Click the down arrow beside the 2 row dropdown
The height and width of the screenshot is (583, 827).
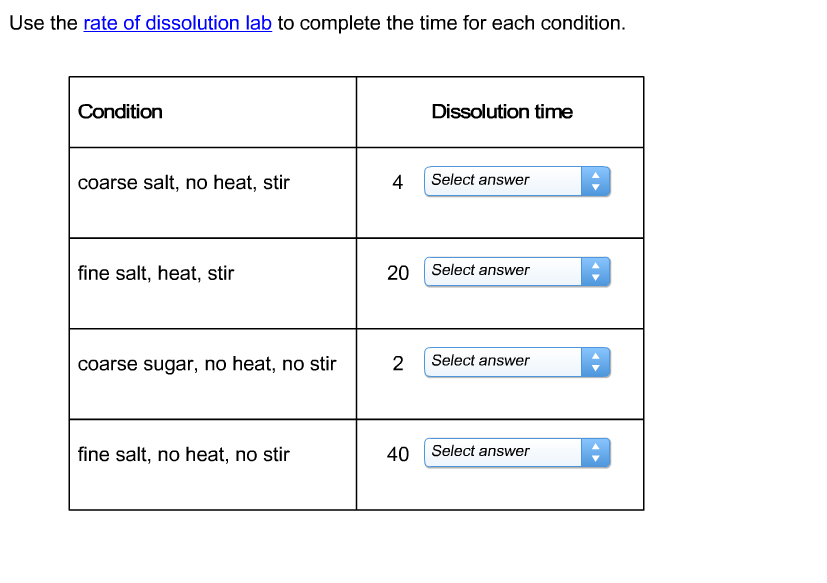(596, 368)
